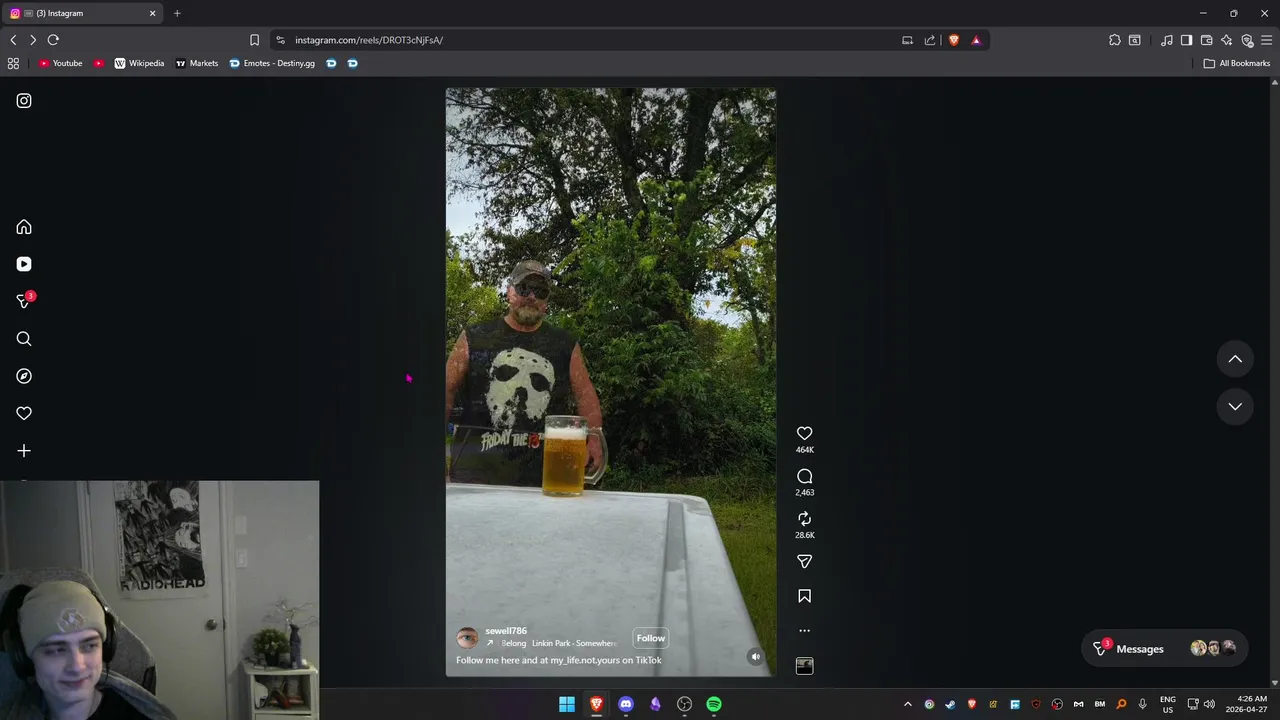
Task: Close the Instagram browser tab
Action: pos(153,13)
